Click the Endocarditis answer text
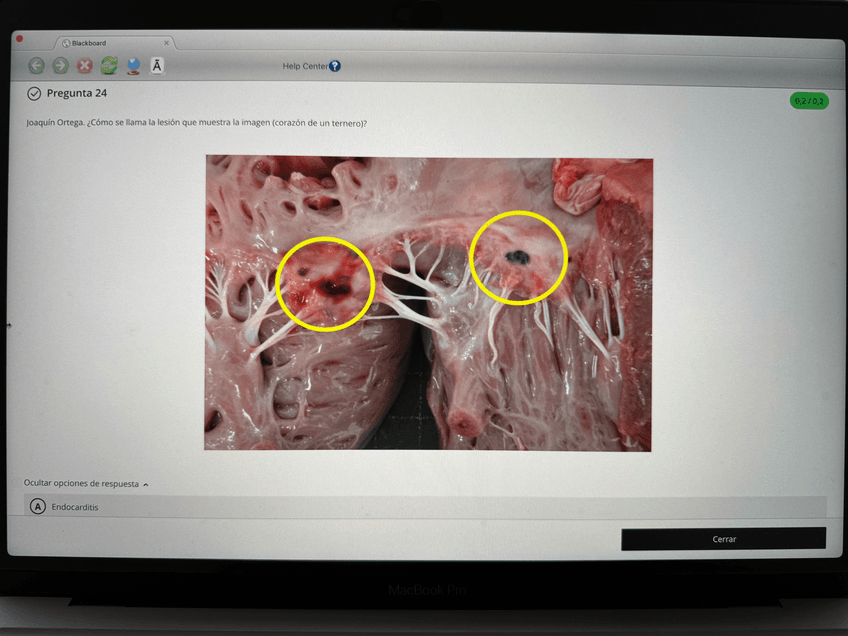848x636 pixels. tap(75, 507)
